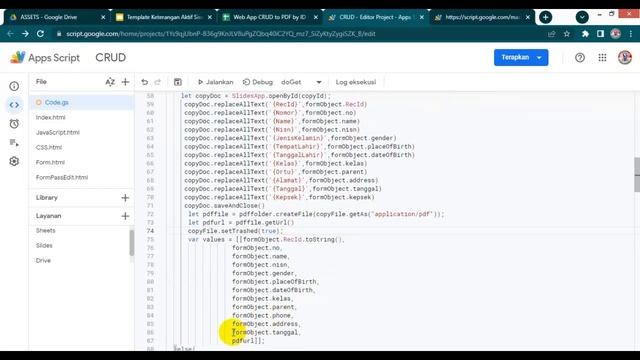640x360 pixels.
Task: Start Debug on the script
Action: (x=258, y=82)
